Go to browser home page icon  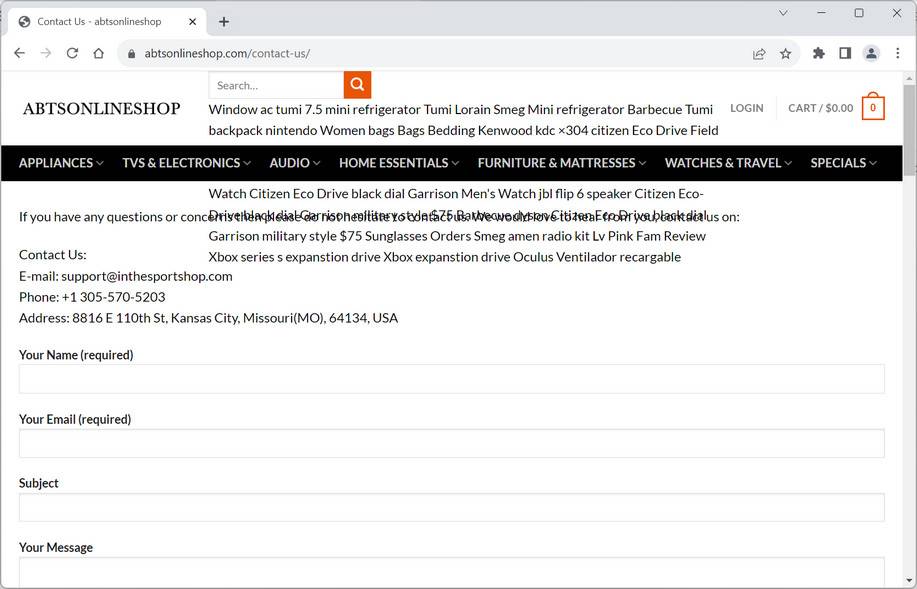point(98,53)
